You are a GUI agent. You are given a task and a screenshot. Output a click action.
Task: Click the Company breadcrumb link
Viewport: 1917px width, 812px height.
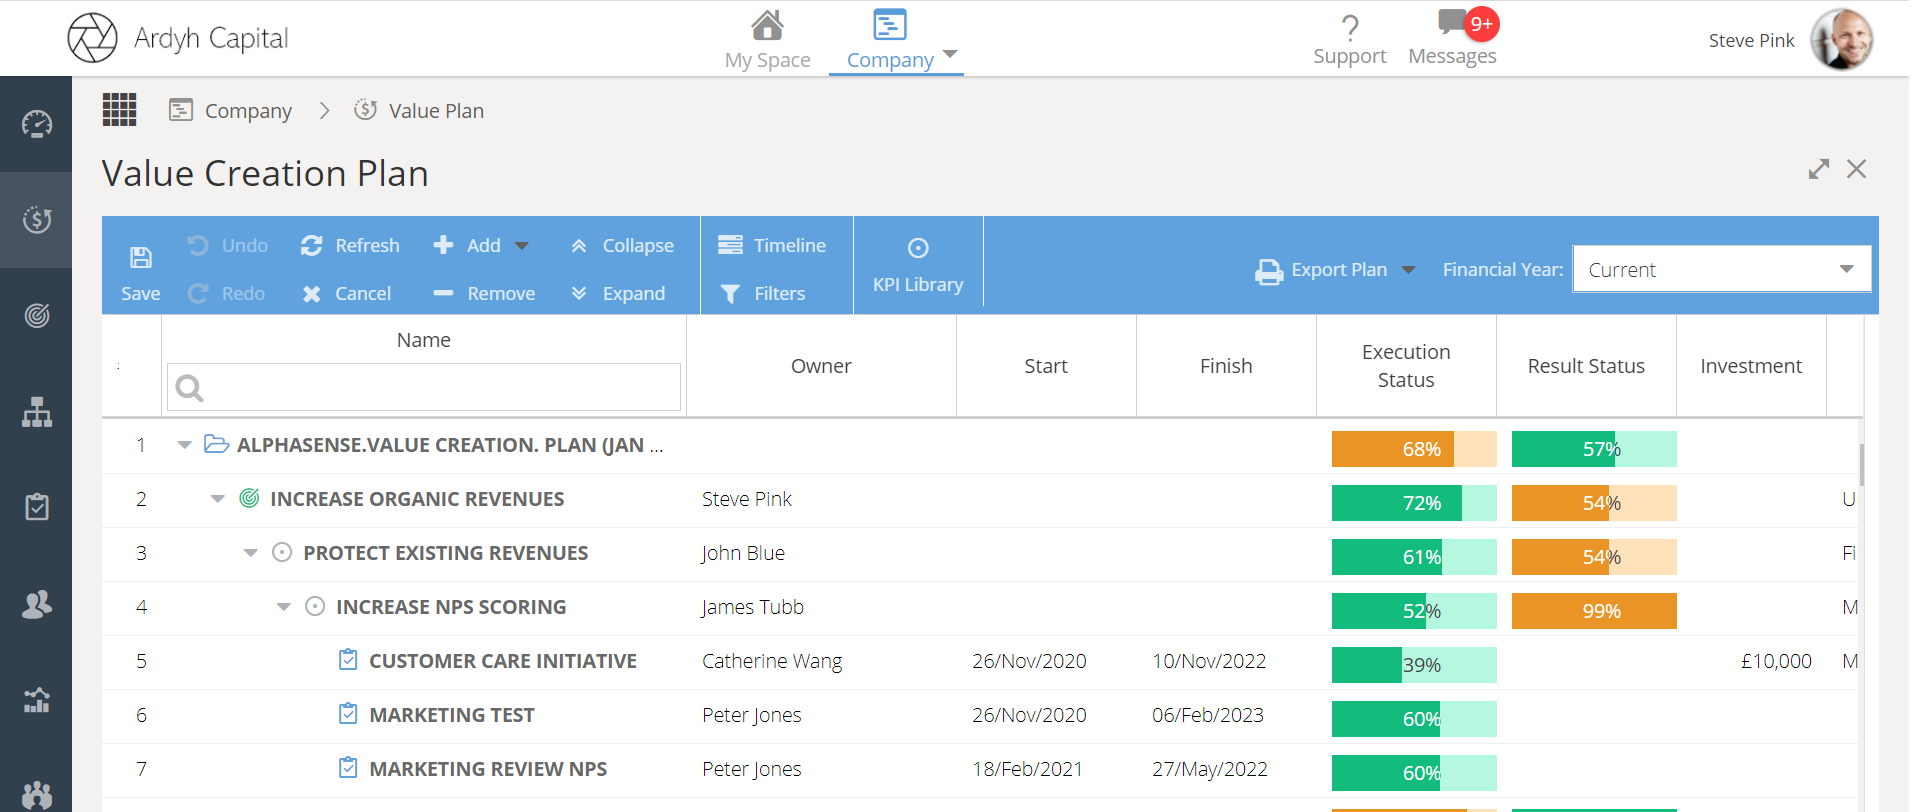point(231,110)
